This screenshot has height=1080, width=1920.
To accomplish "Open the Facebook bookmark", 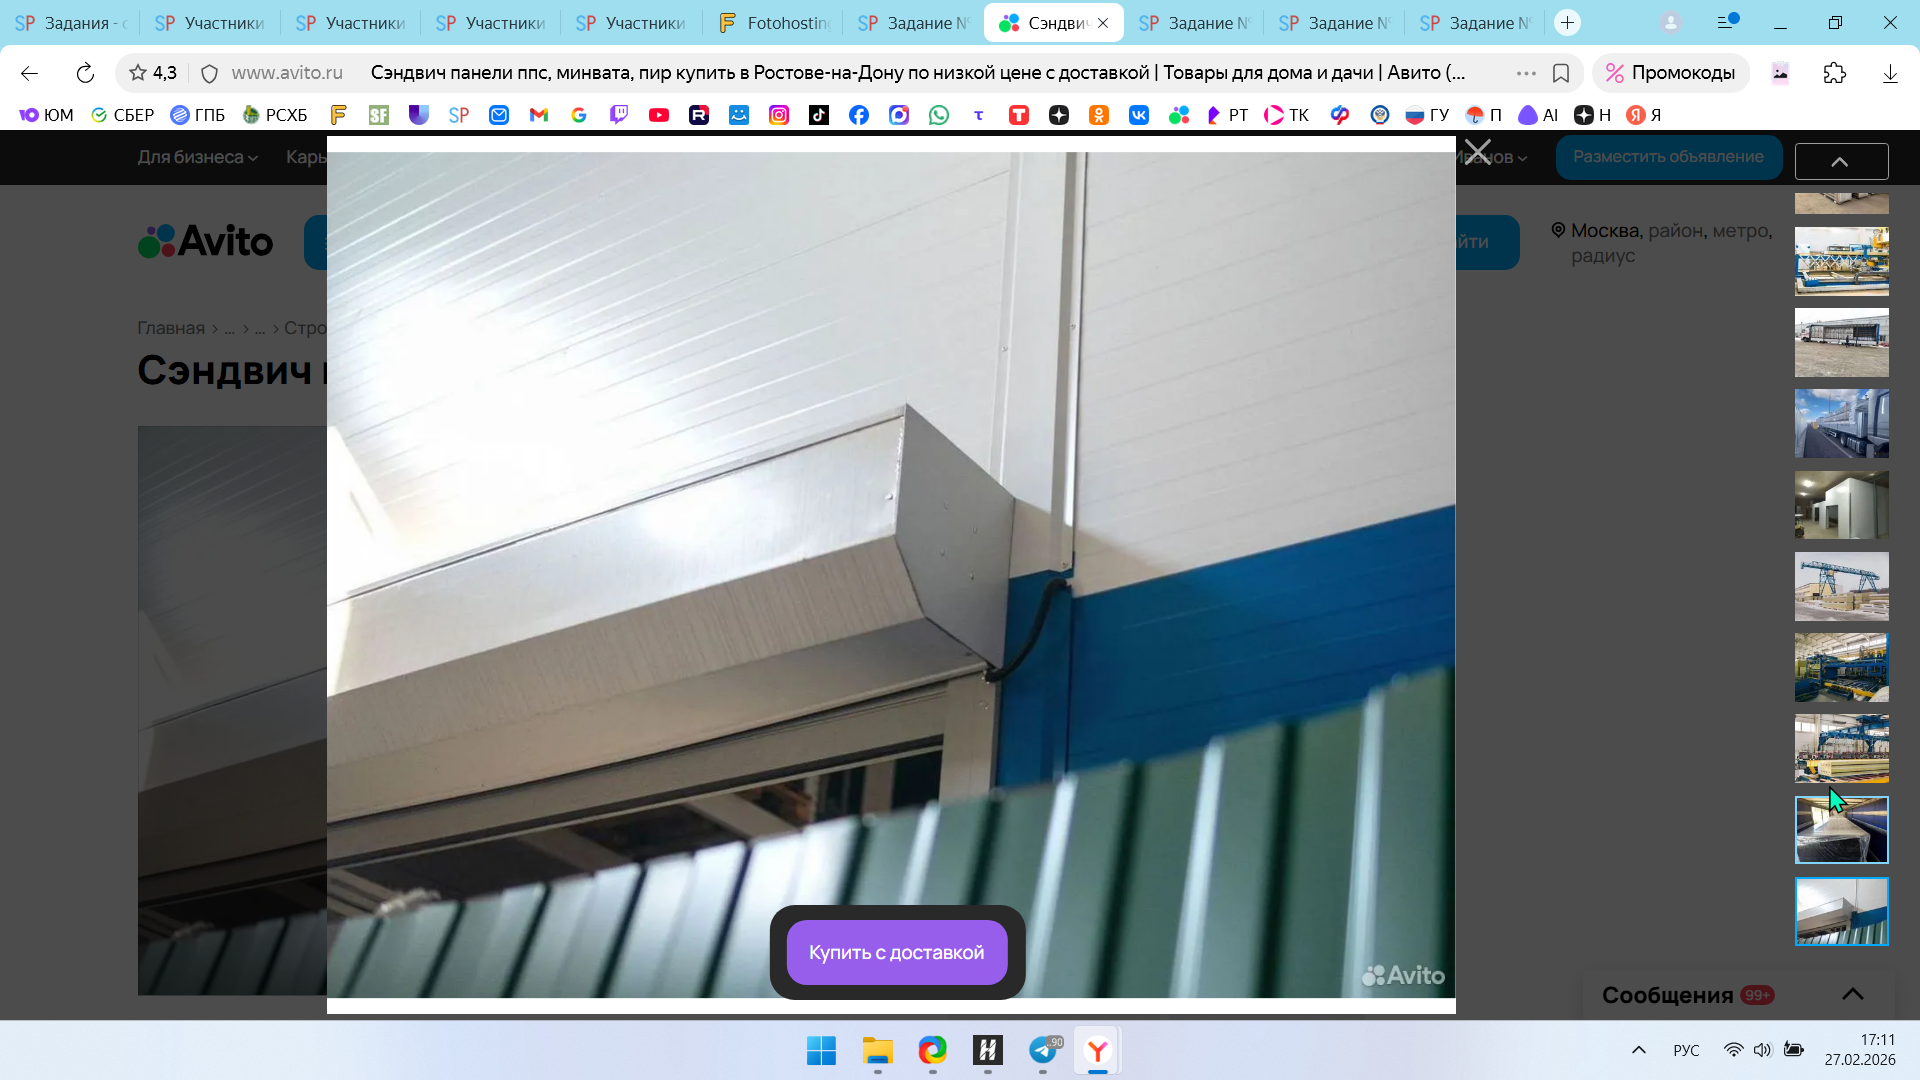I will click(x=858, y=115).
